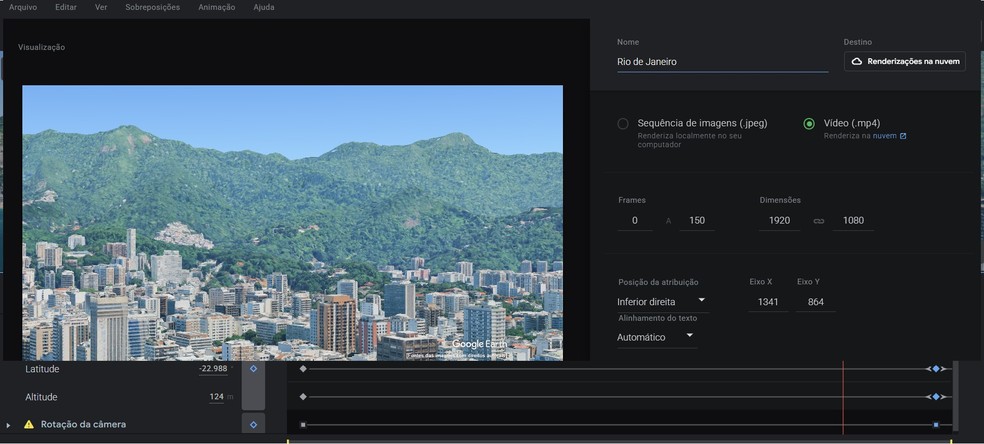Open the Editar menu

pyautogui.click(x=66, y=8)
